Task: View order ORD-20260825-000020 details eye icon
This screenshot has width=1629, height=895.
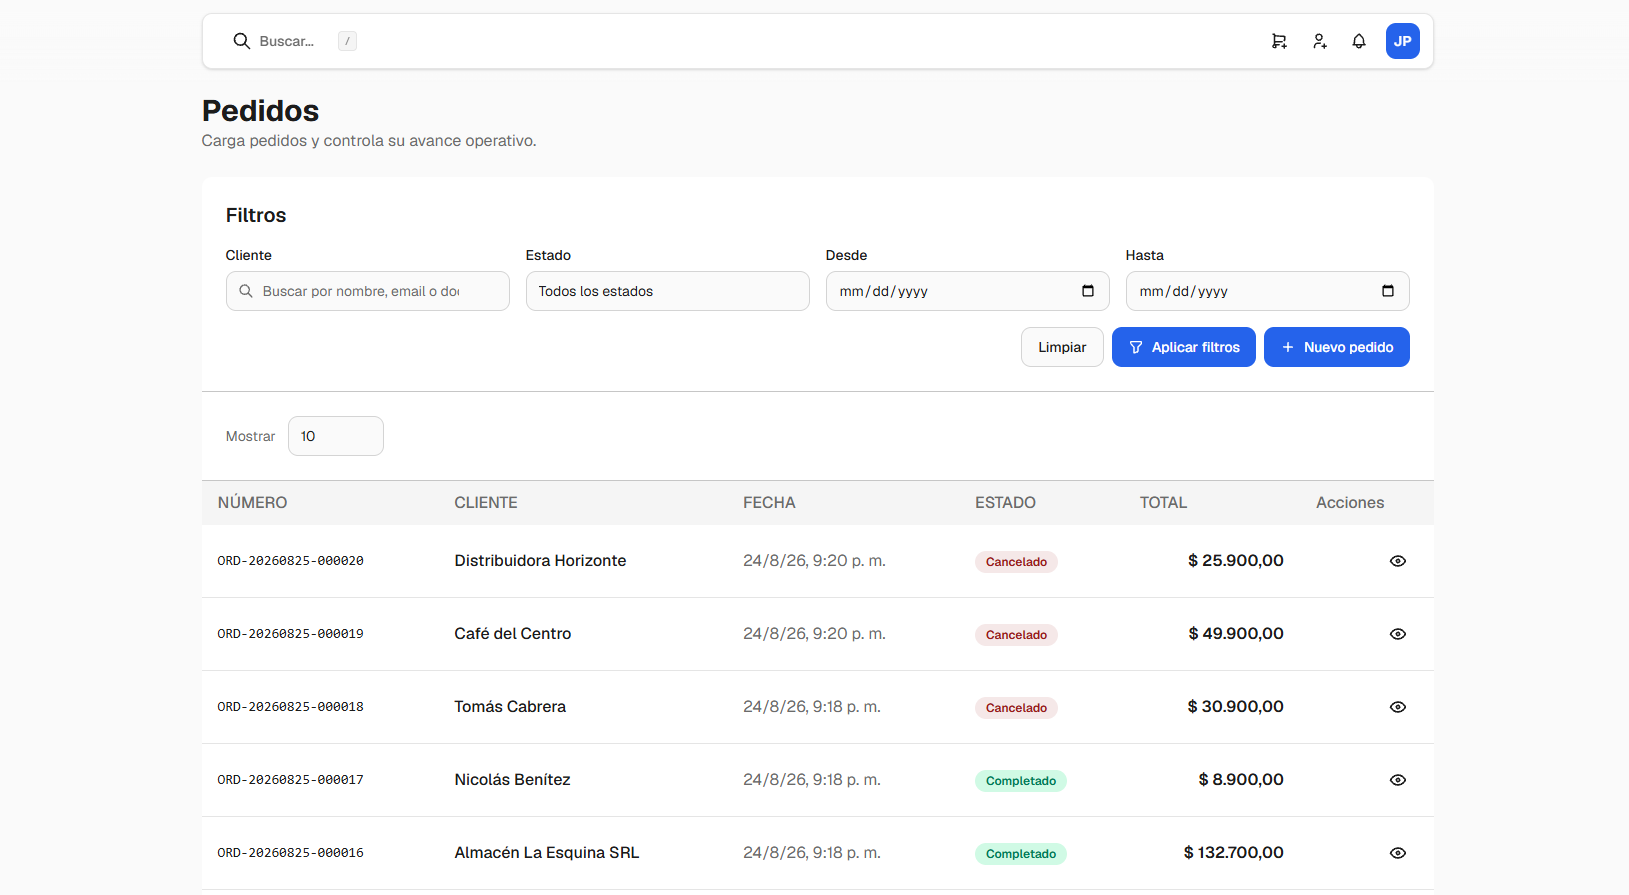Action: [1398, 561]
